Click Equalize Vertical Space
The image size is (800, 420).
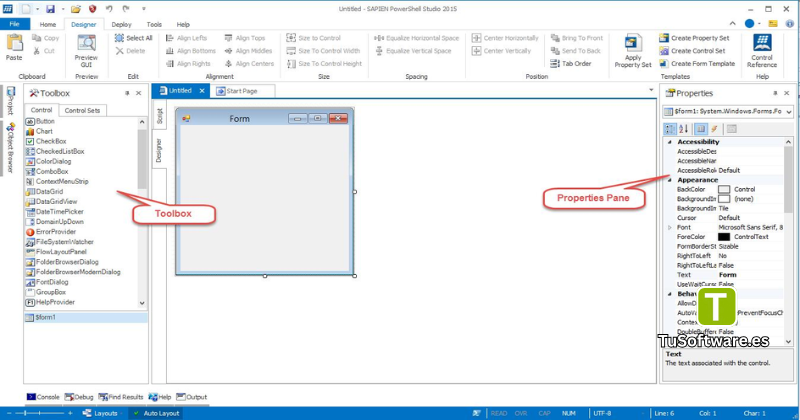pos(413,51)
